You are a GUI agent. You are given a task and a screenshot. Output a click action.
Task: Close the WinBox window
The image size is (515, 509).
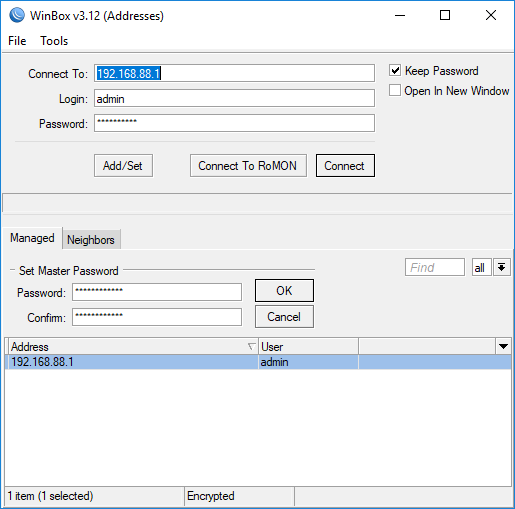tap(491, 15)
